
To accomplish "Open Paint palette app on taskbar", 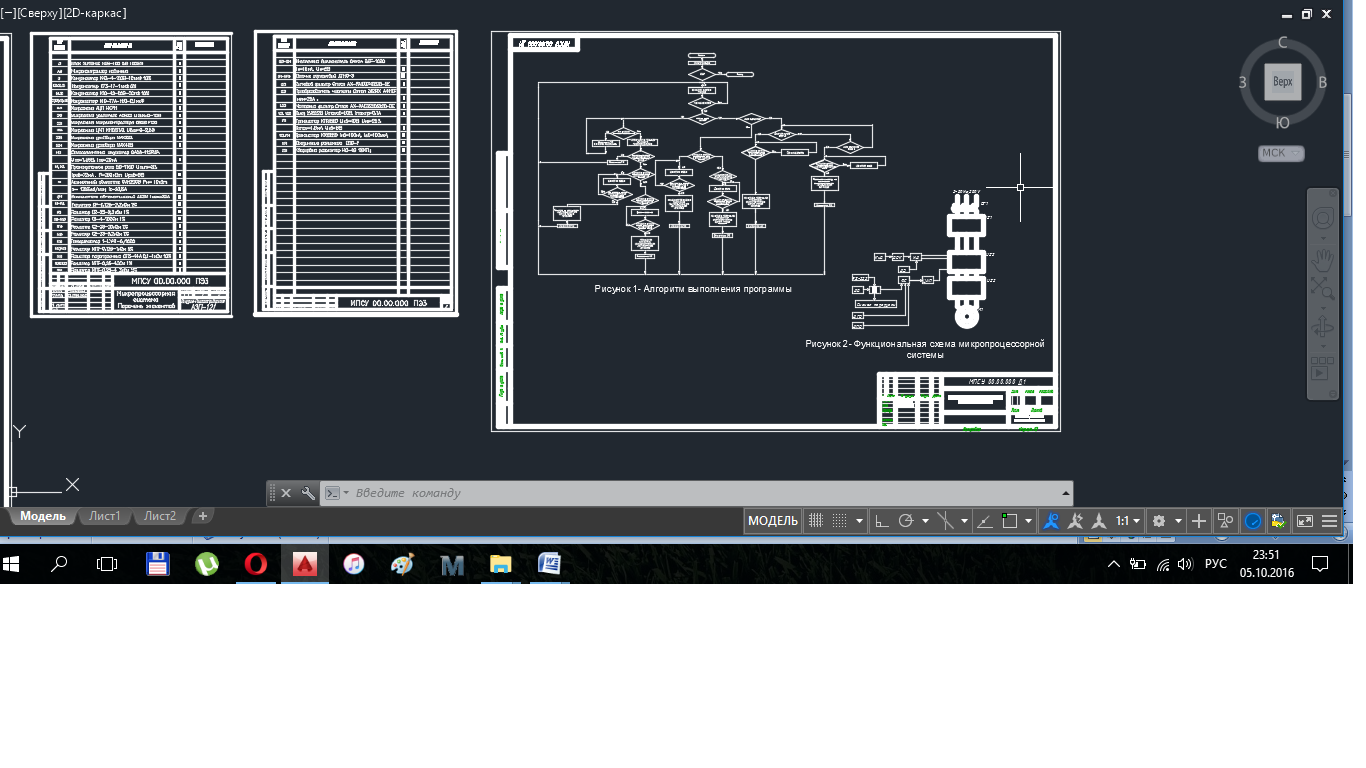I will pyautogui.click(x=402, y=564).
